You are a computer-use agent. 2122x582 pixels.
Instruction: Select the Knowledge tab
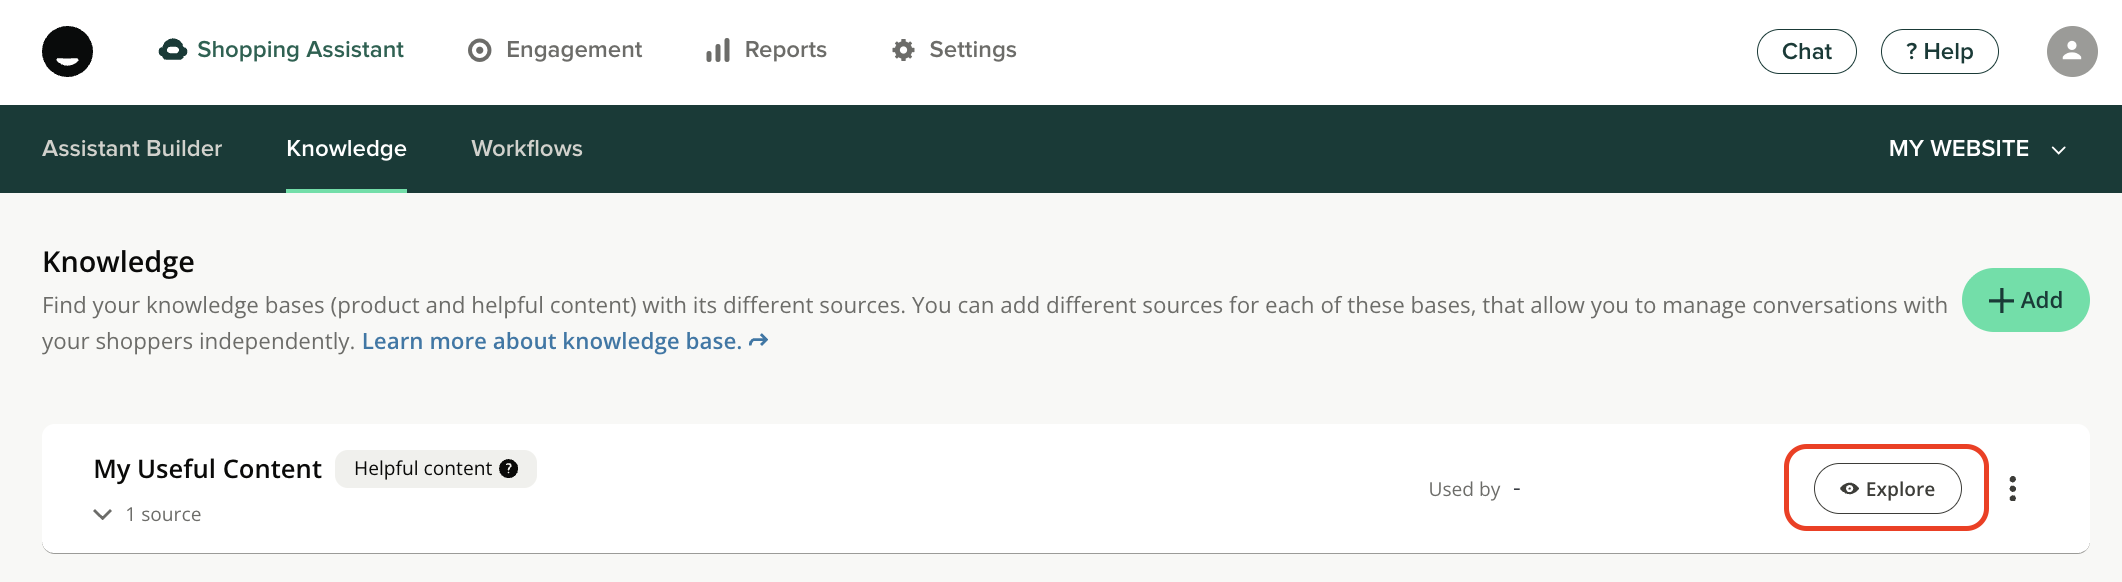coord(346,149)
